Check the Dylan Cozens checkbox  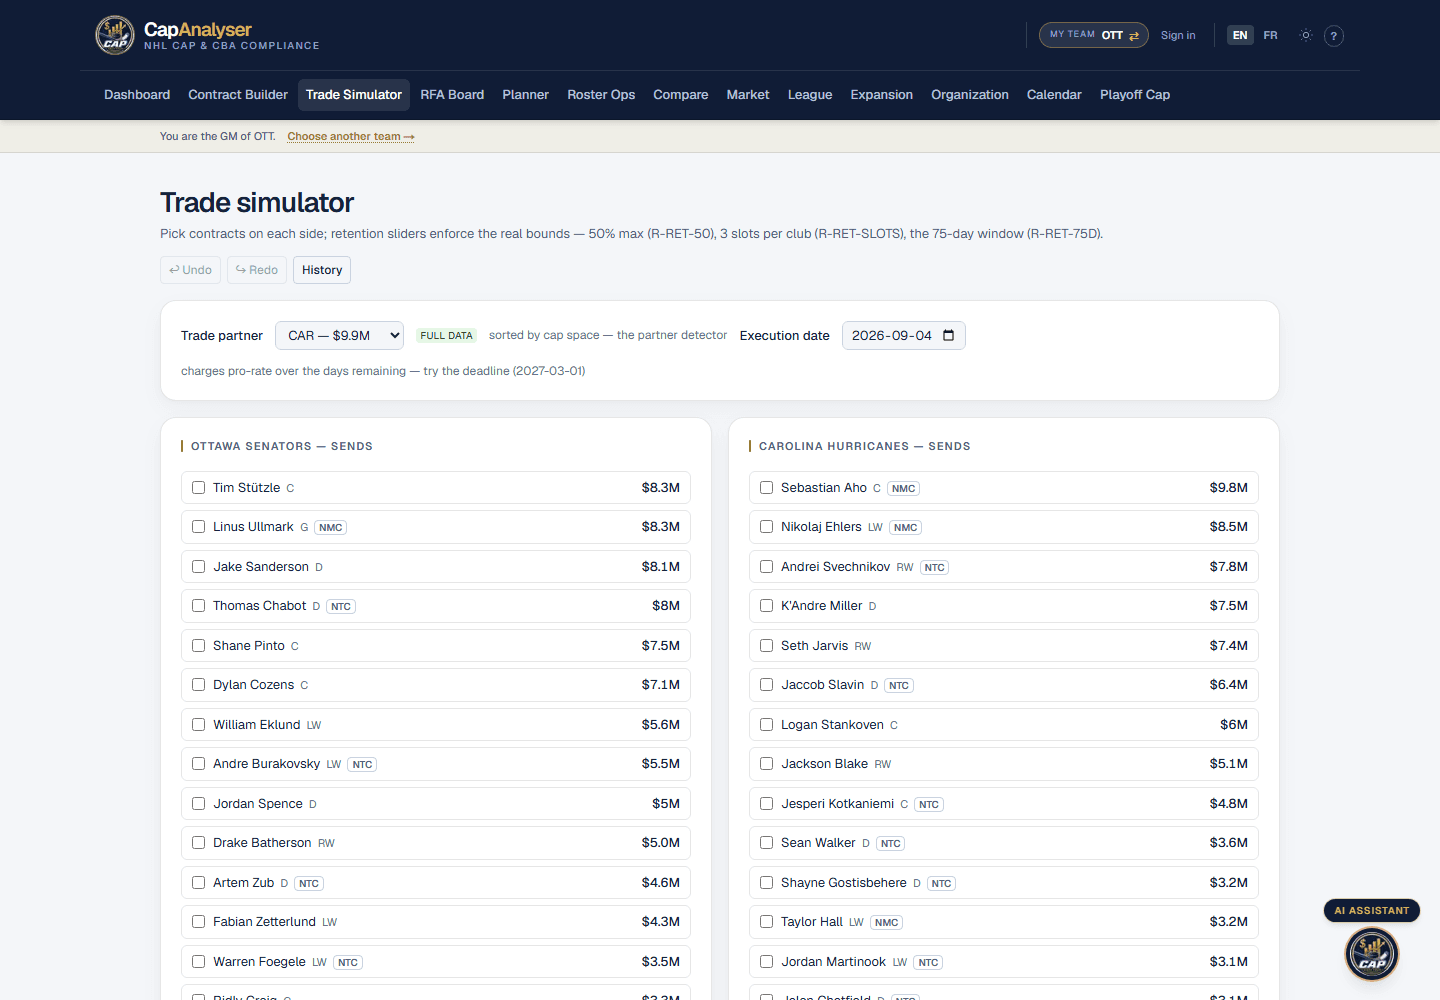[x=198, y=685]
